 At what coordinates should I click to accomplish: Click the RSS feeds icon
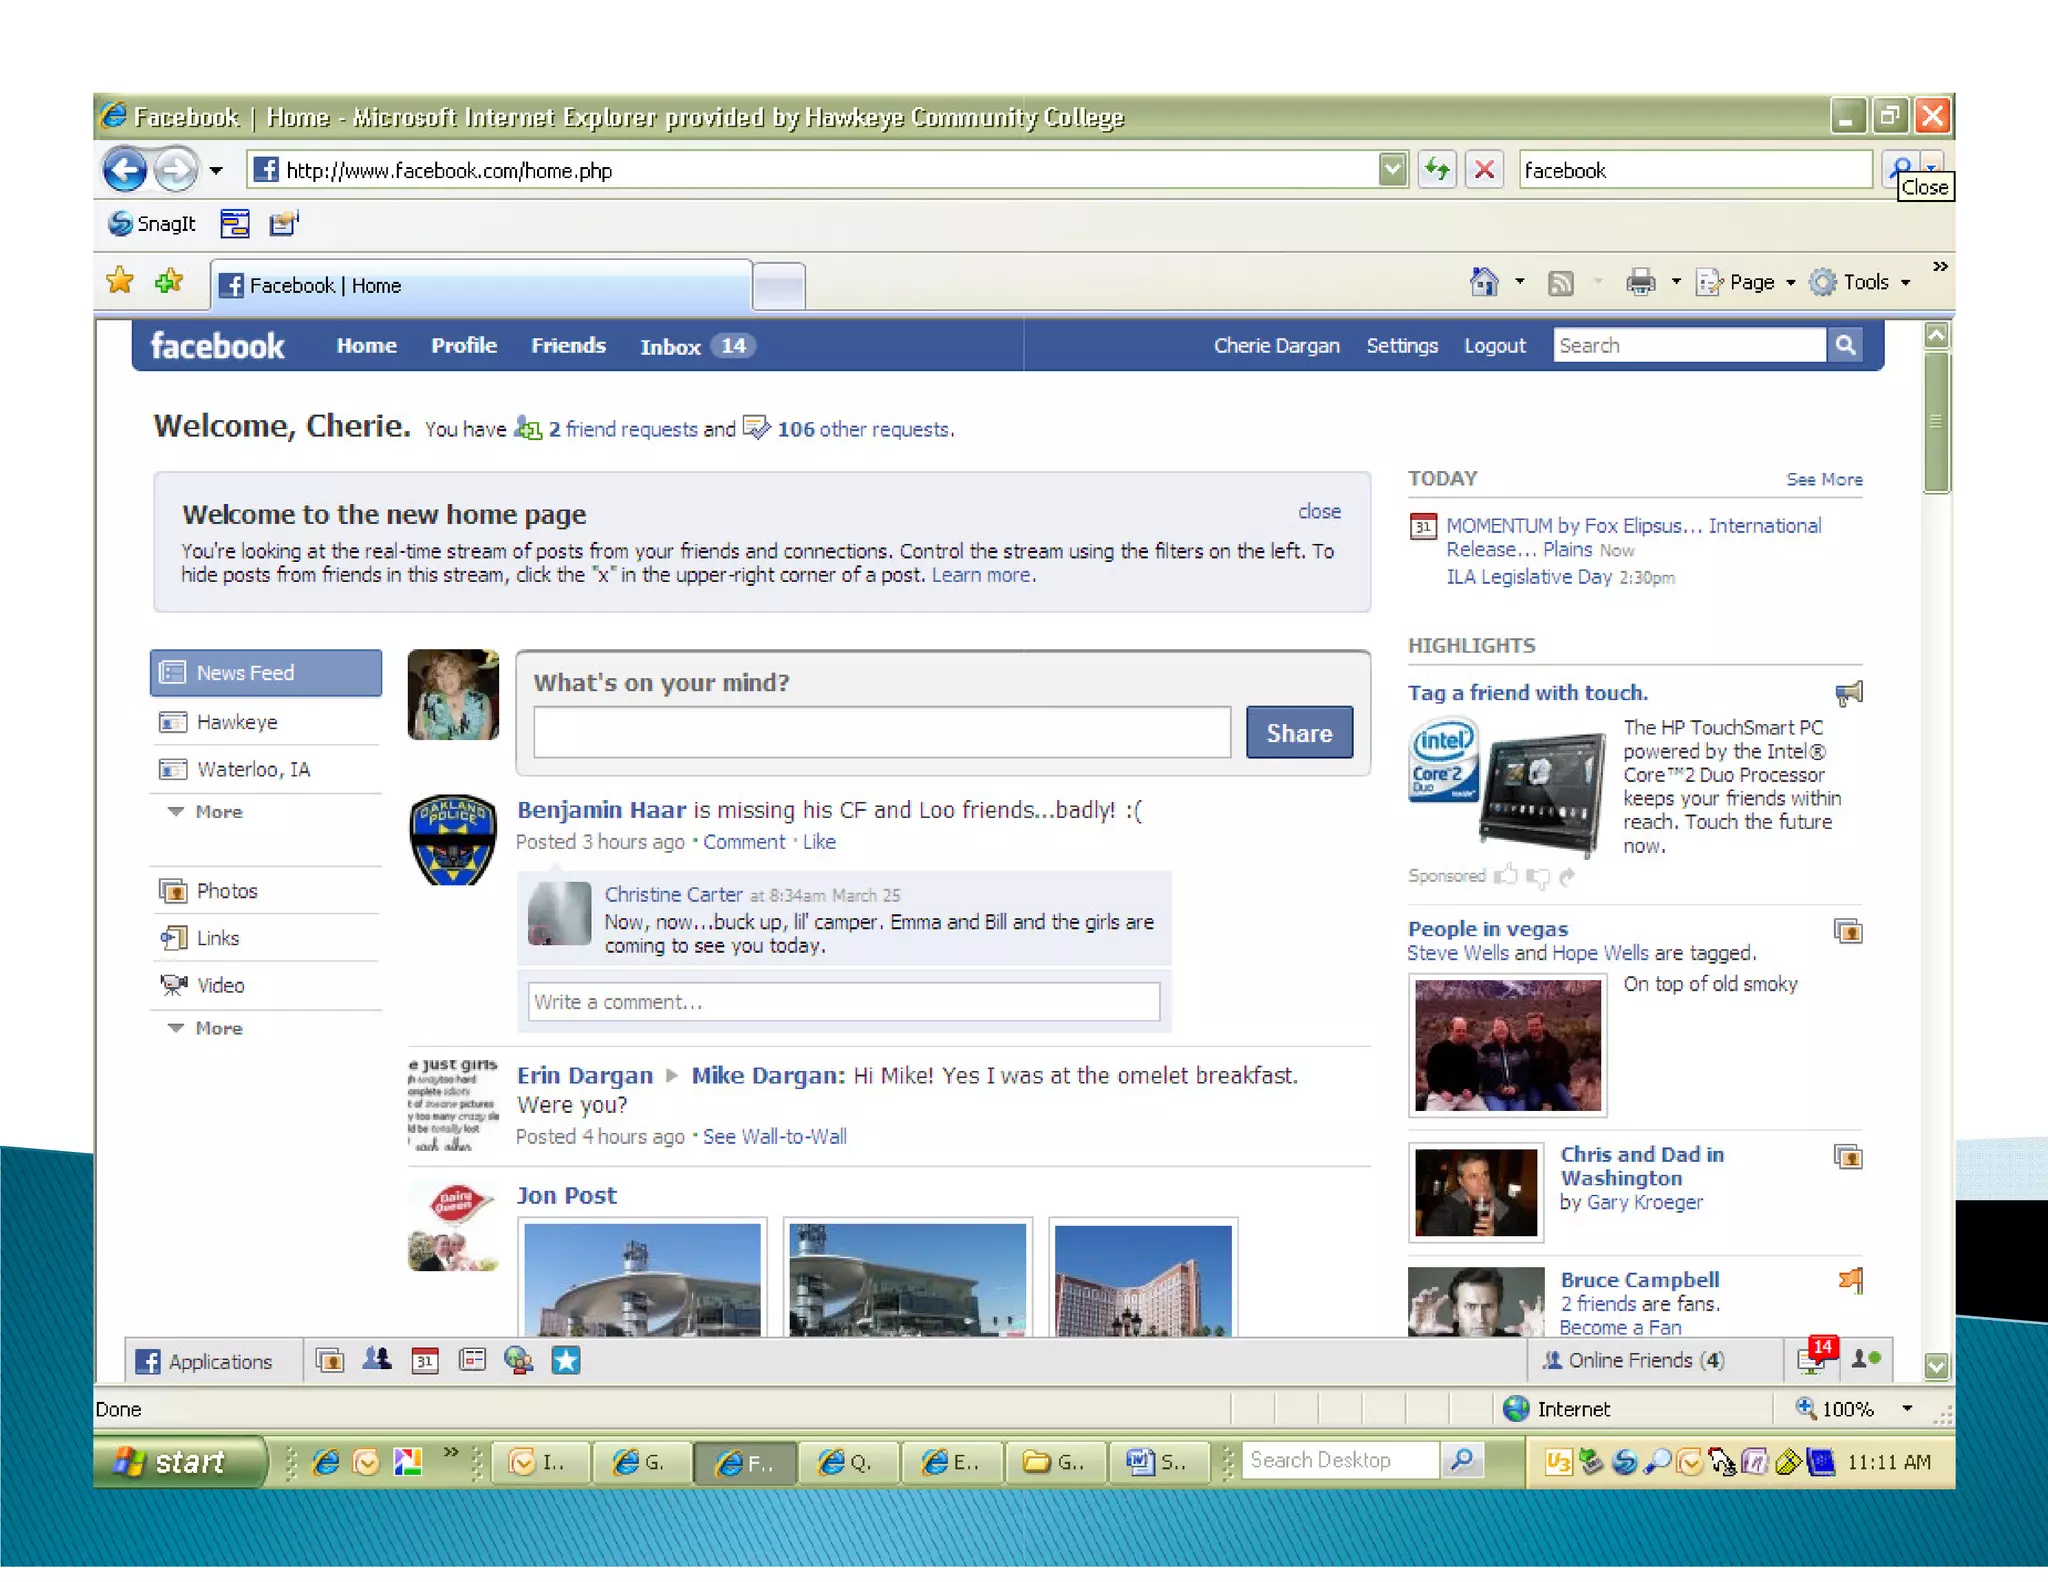tap(1560, 283)
